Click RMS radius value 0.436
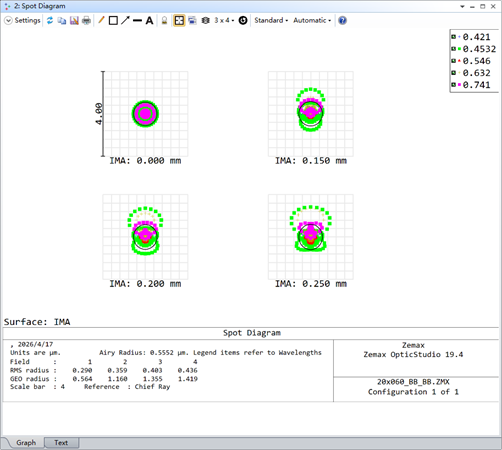The width and height of the screenshot is (502, 450). [188, 370]
